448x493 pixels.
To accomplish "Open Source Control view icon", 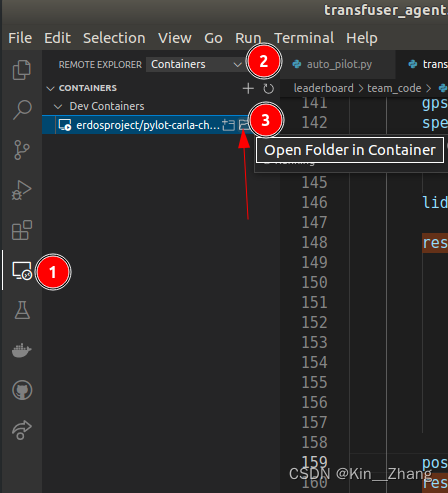I will tap(22, 150).
